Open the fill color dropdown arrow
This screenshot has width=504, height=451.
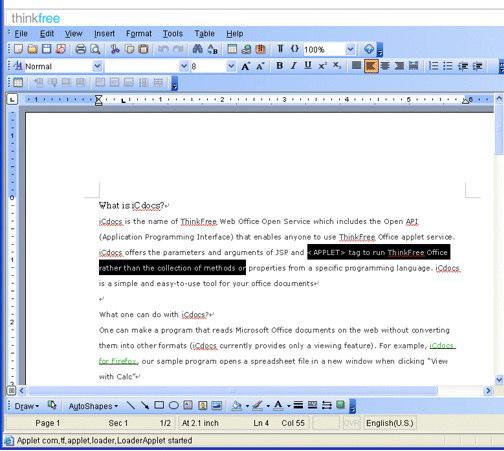247,406
